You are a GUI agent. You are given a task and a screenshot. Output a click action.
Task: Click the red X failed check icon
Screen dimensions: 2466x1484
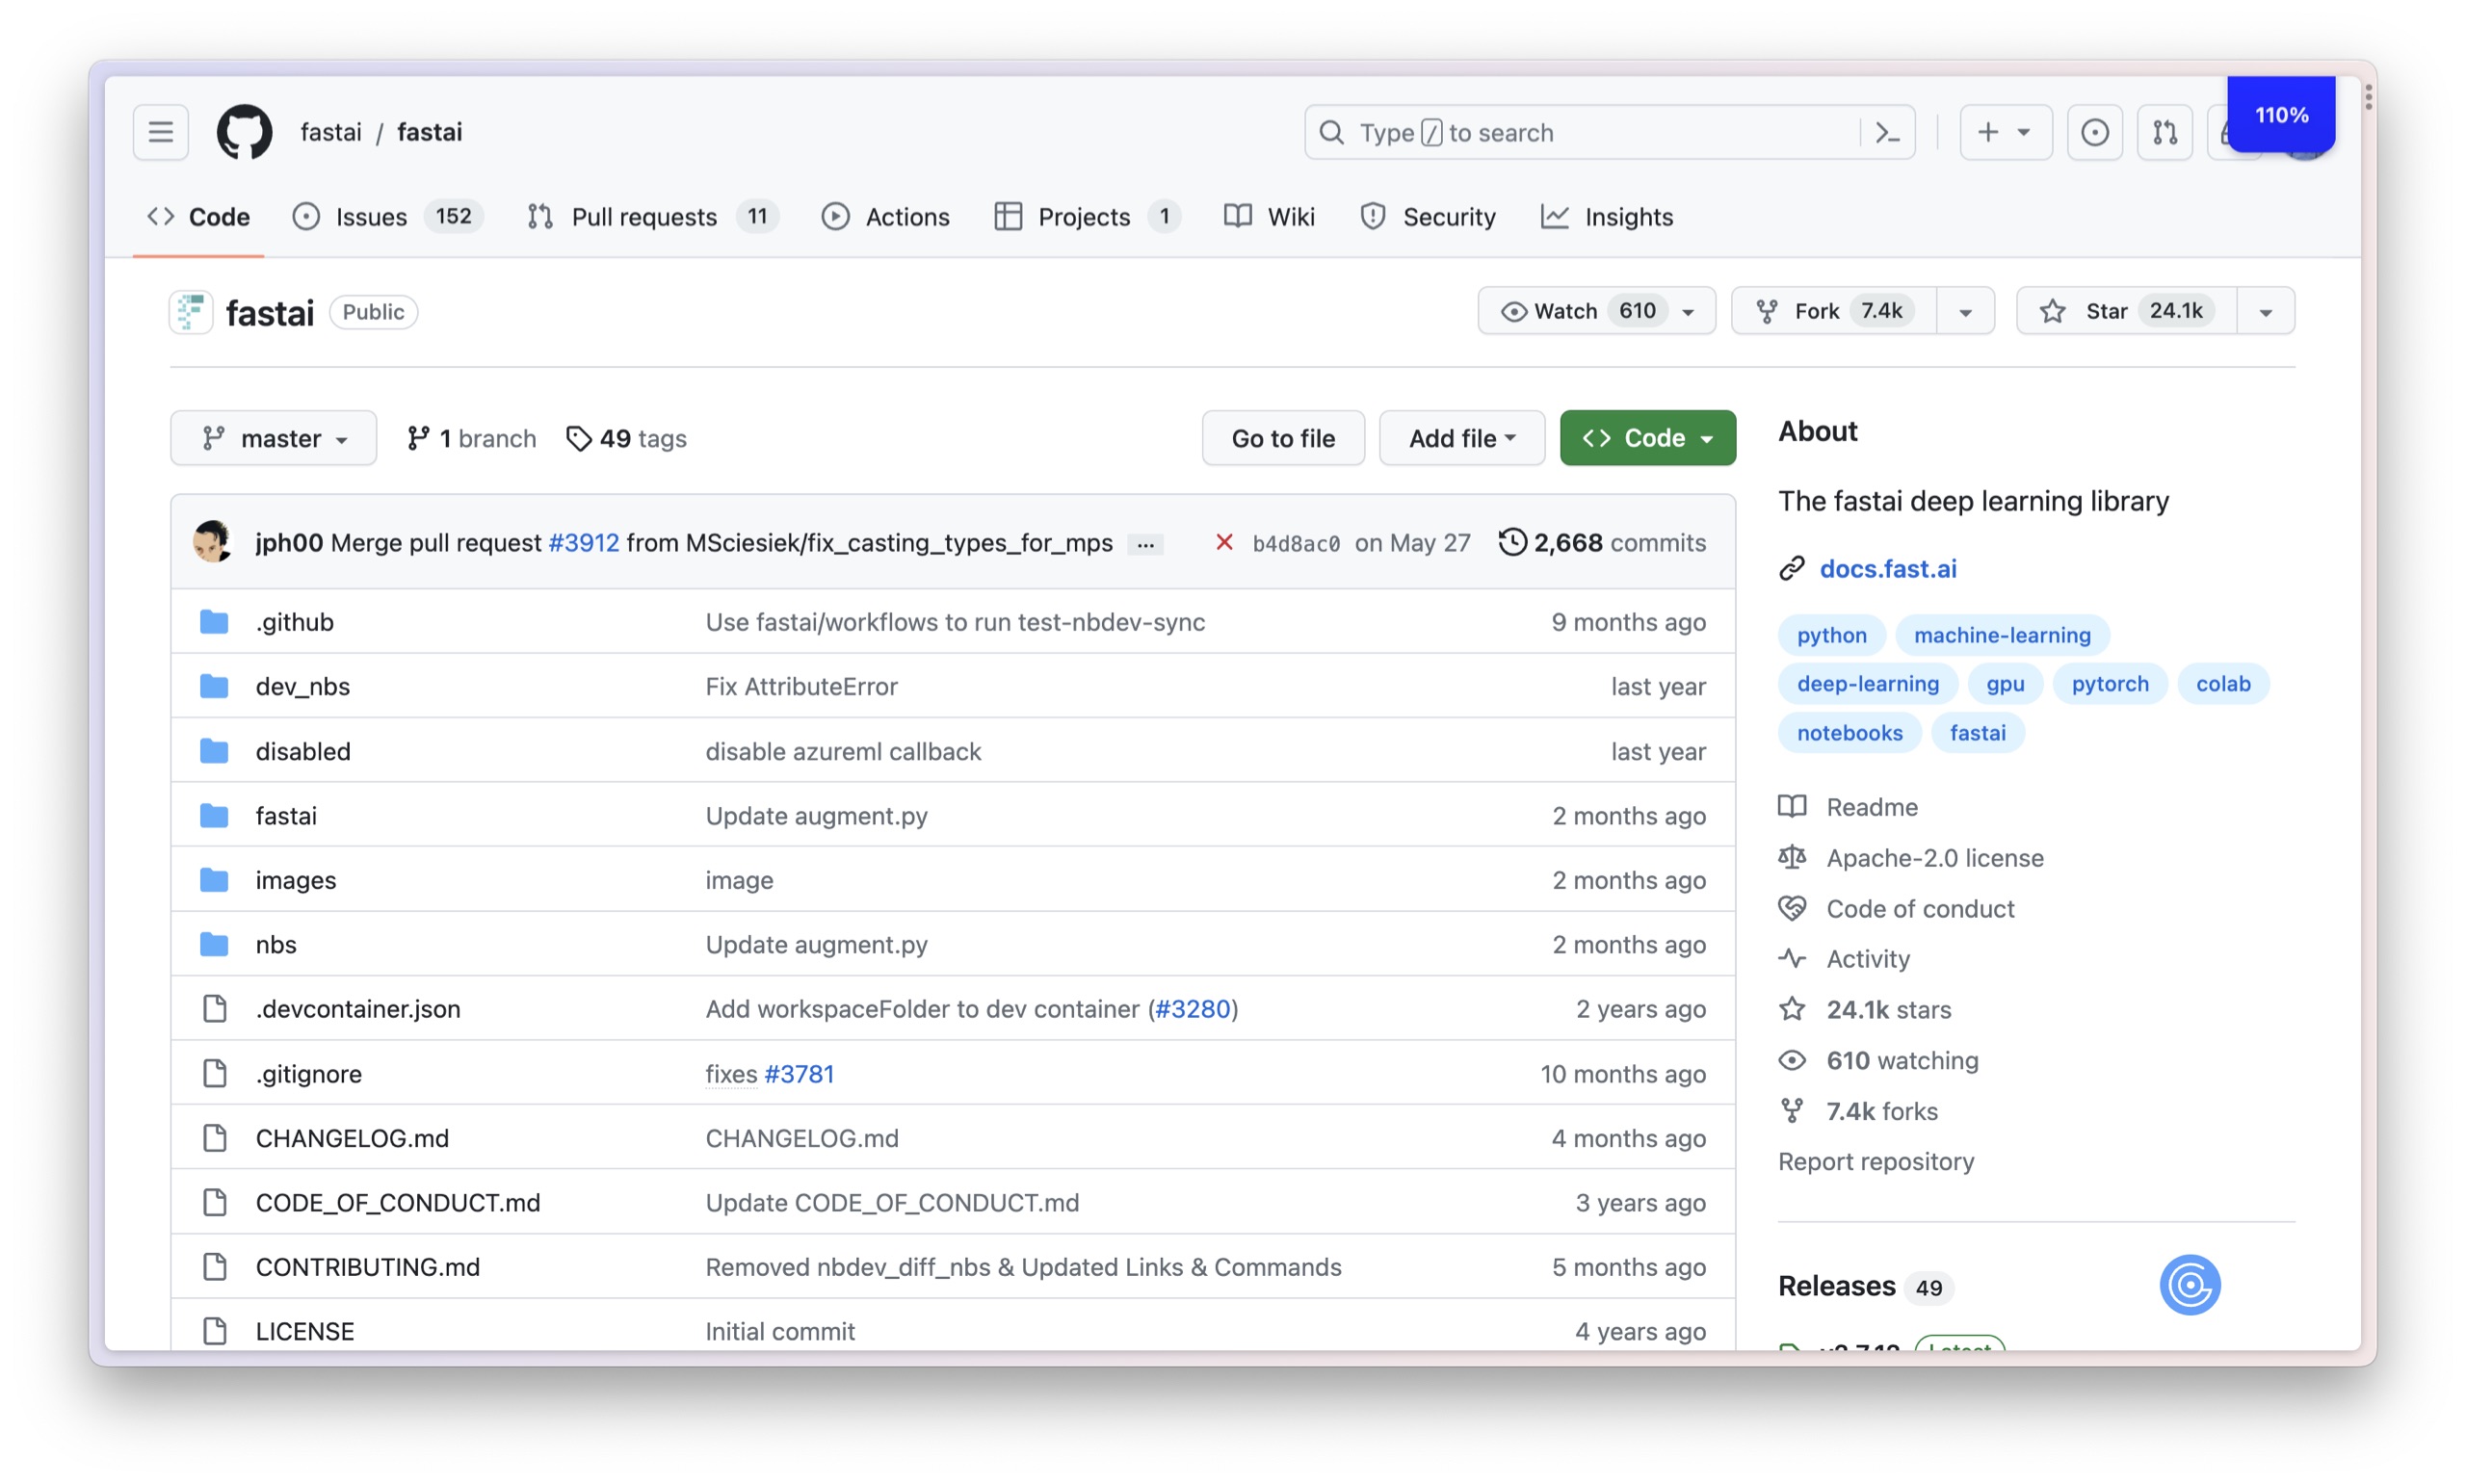point(1223,542)
